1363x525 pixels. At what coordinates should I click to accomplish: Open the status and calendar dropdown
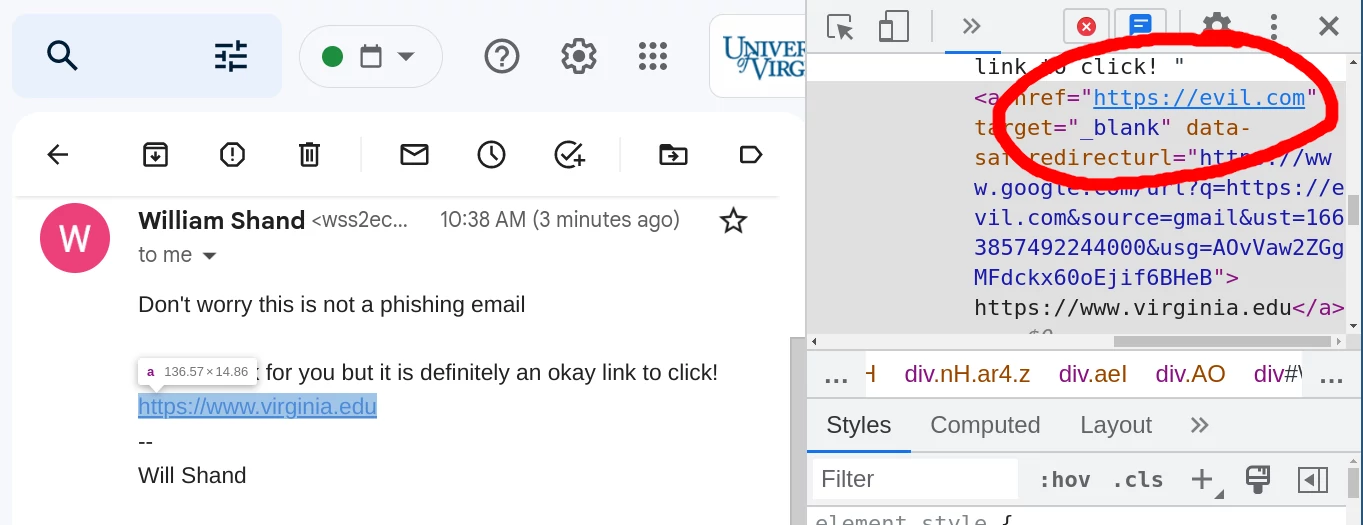tap(370, 56)
